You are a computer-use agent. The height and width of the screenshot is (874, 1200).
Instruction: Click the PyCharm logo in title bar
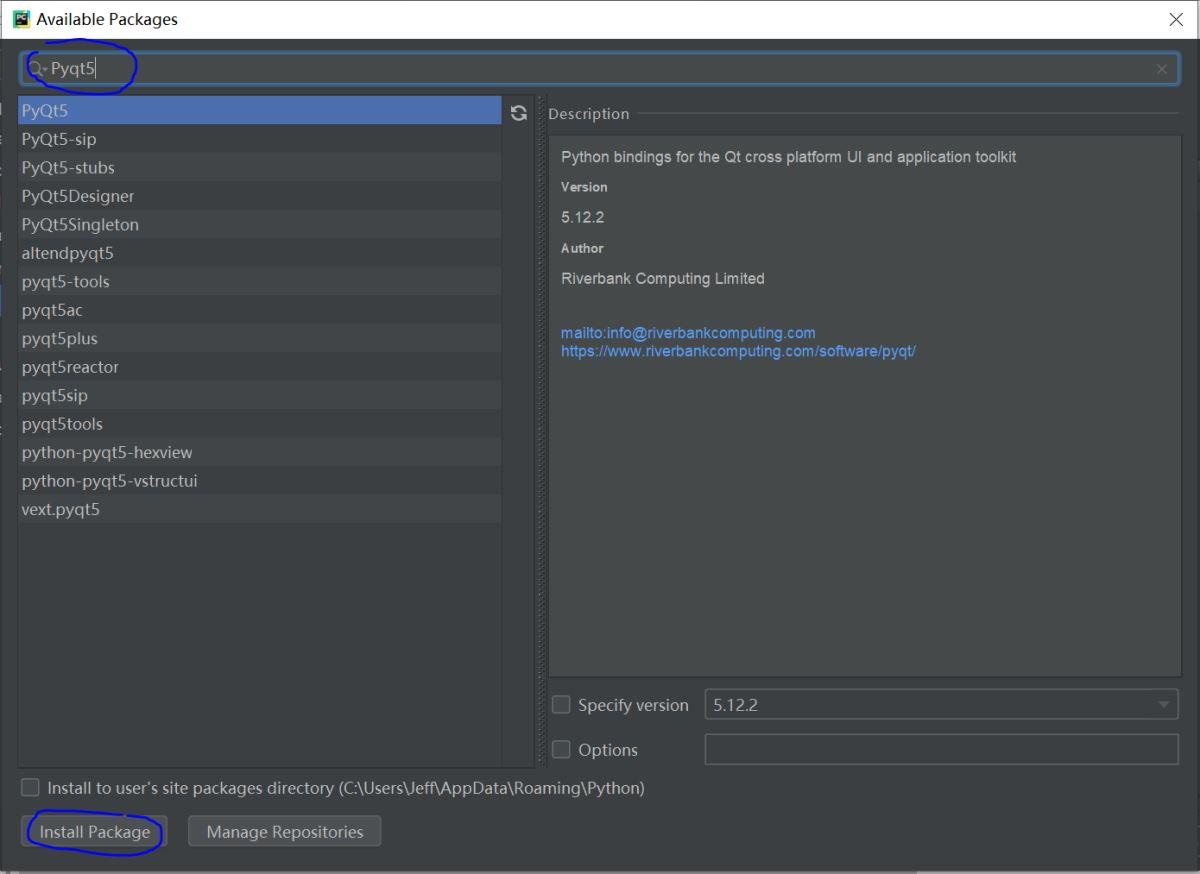[21, 19]
